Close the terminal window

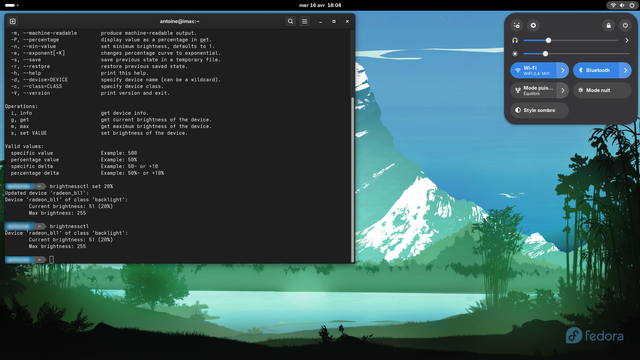click(x=347, y=21)
